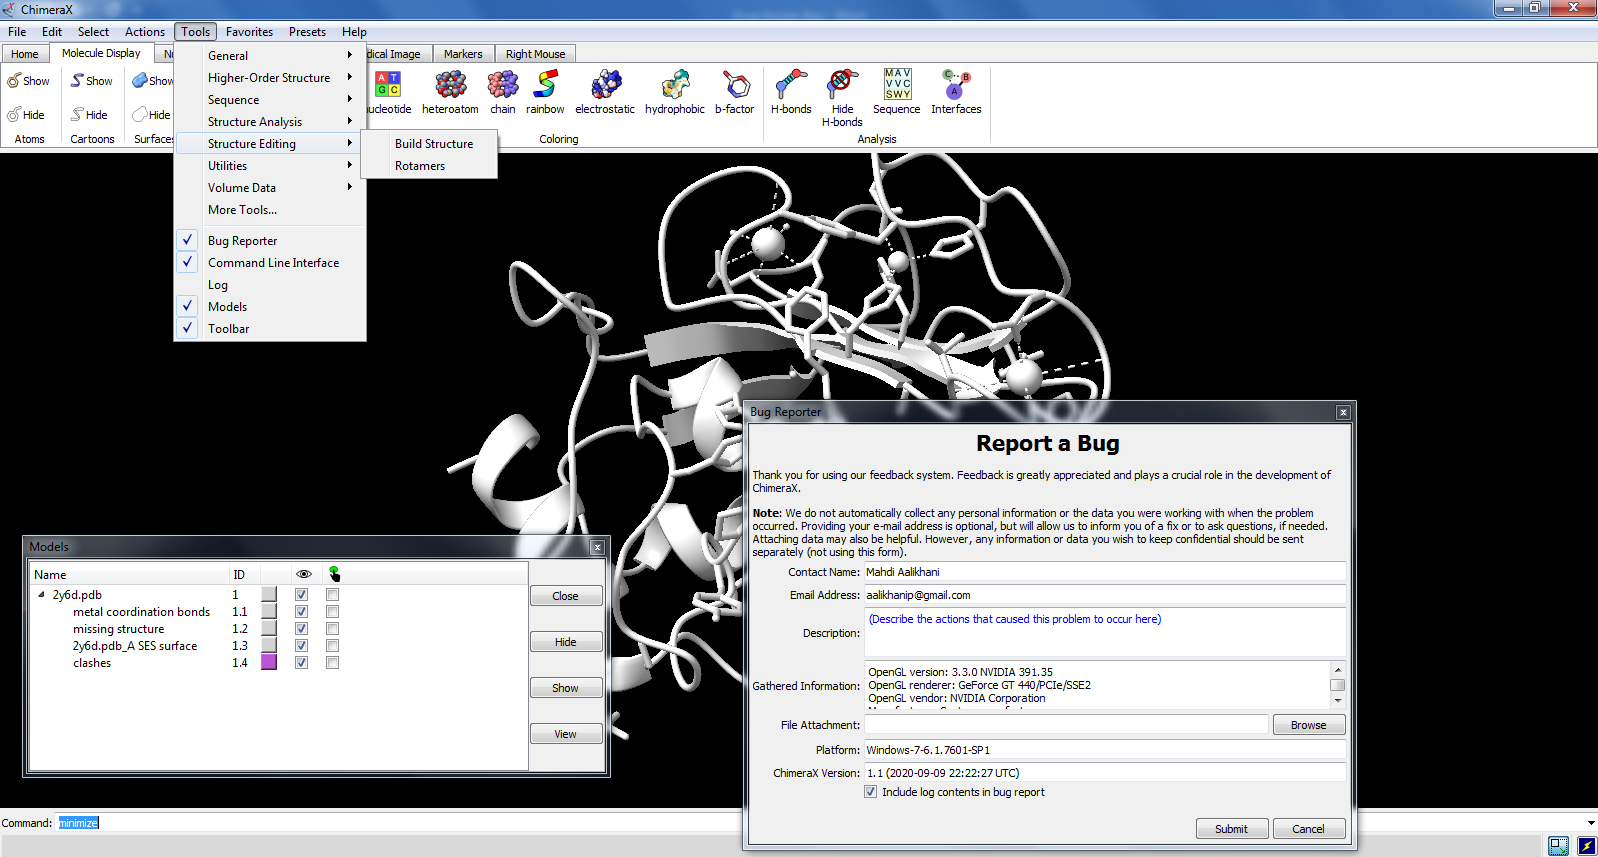The width and height of the screenshot is (1598, 857).
Task: Click the purple clashes color swatch
Action: pos(269,663)
